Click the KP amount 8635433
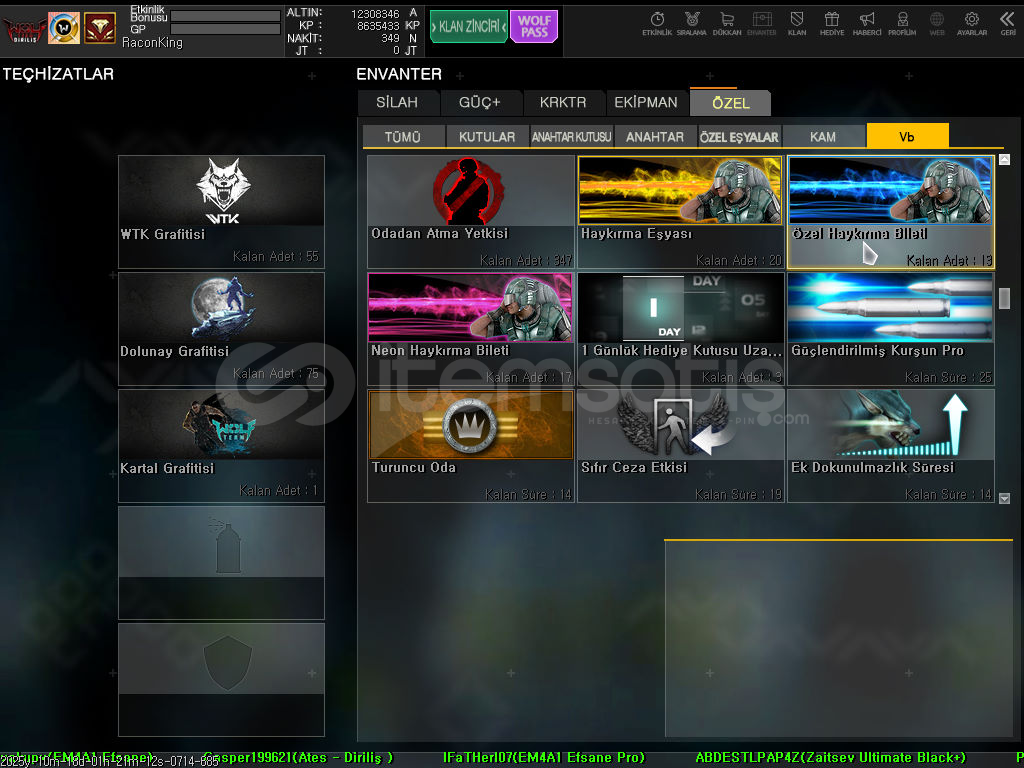 point(378,26)
